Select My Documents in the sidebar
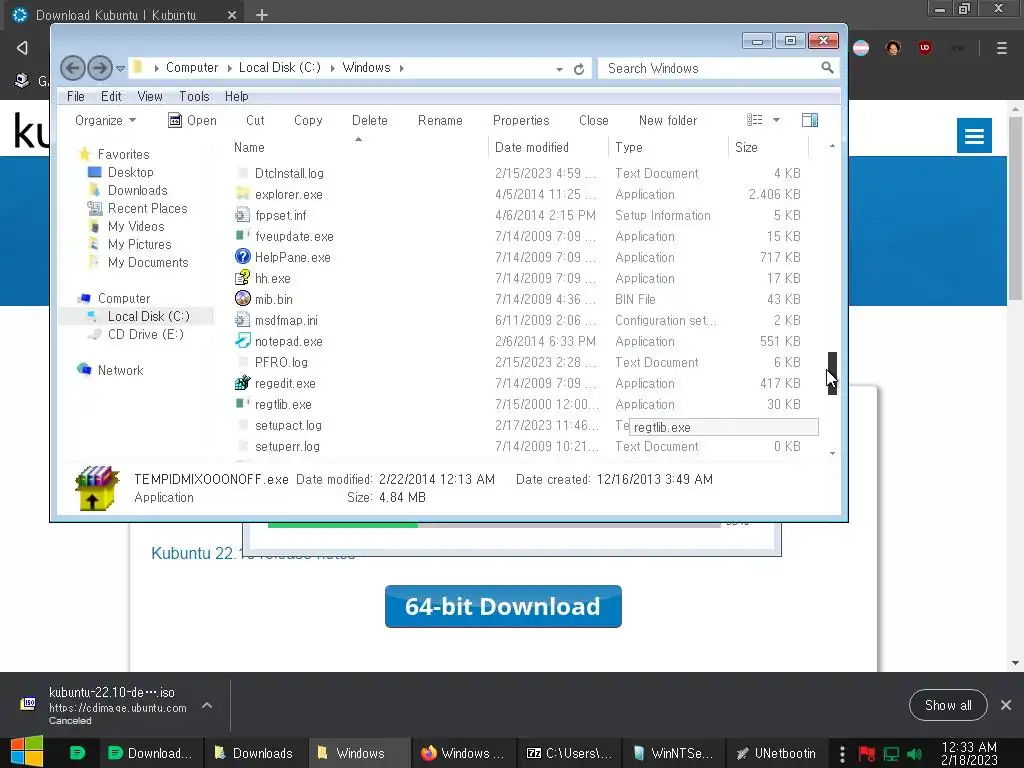This screenshot has width=1024, height=768. point(148,262)
